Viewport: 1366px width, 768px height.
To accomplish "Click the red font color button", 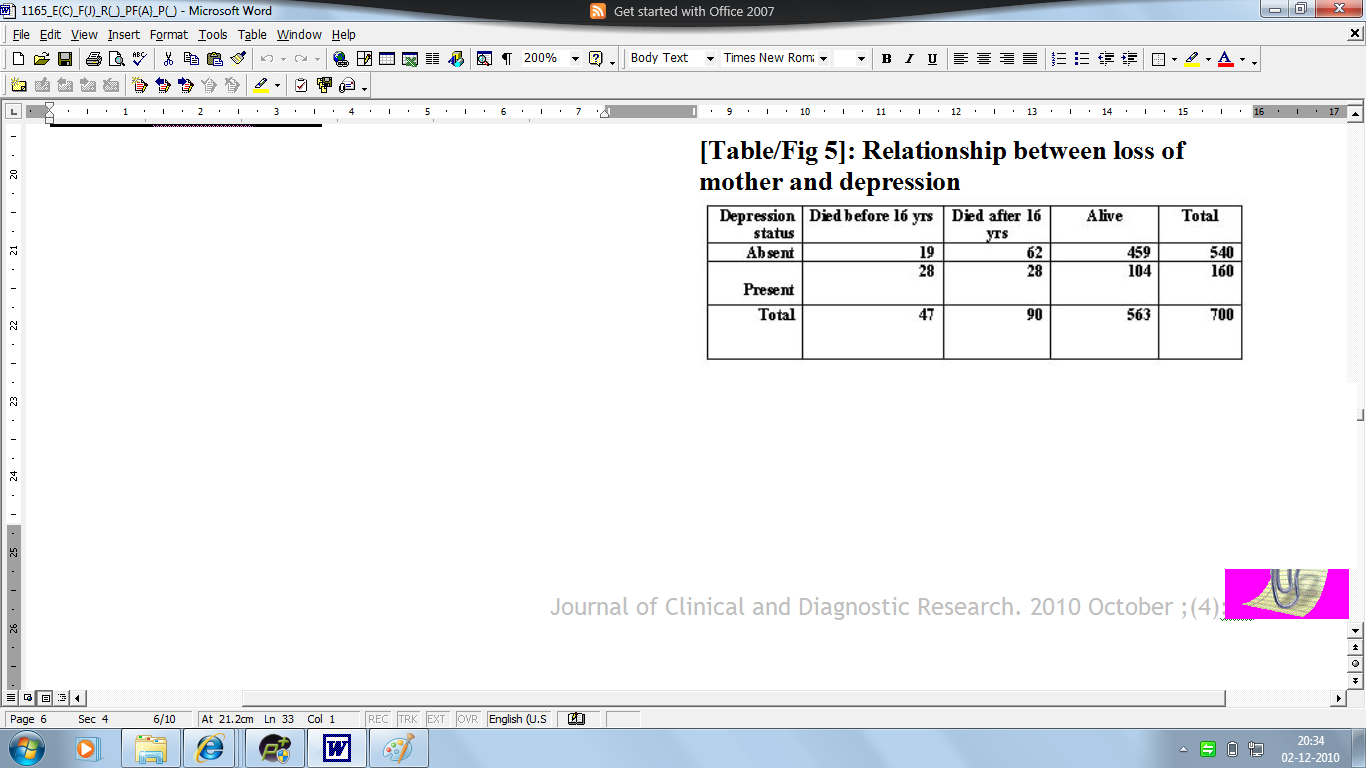I will click(x=1225, y=59).
